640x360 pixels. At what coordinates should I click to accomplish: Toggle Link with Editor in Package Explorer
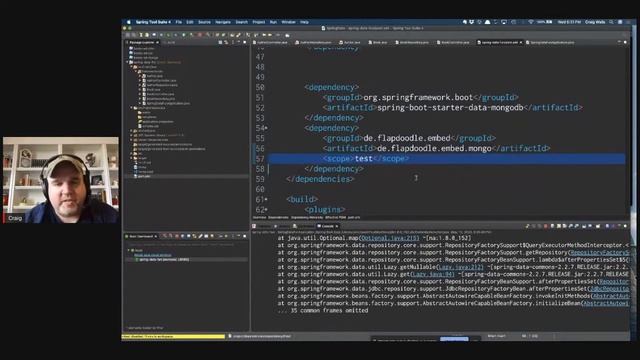(226, 42)
